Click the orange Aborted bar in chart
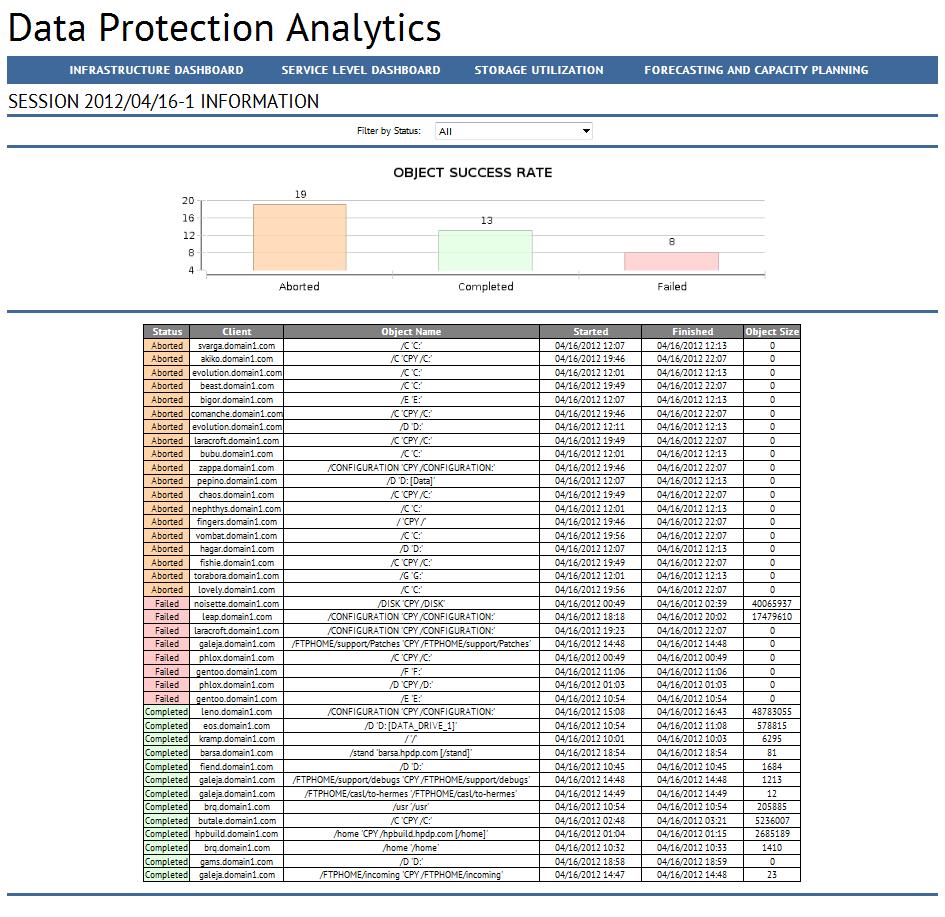Image resolution: width=945 pixels, height=917 pixels. point(300,237)
